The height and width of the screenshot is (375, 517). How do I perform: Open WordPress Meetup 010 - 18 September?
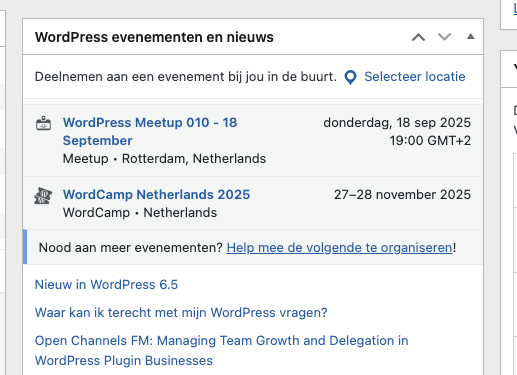pos(150,131)
